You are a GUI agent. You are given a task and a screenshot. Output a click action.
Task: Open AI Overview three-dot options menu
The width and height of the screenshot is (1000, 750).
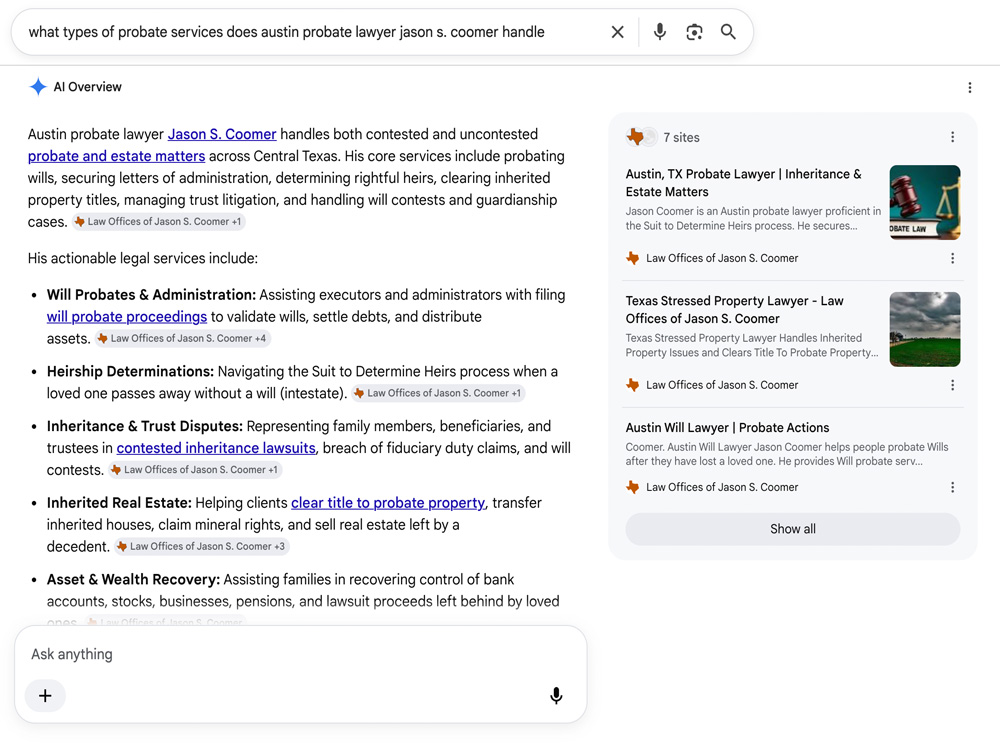pyautogui.click(x=969, y=87)
